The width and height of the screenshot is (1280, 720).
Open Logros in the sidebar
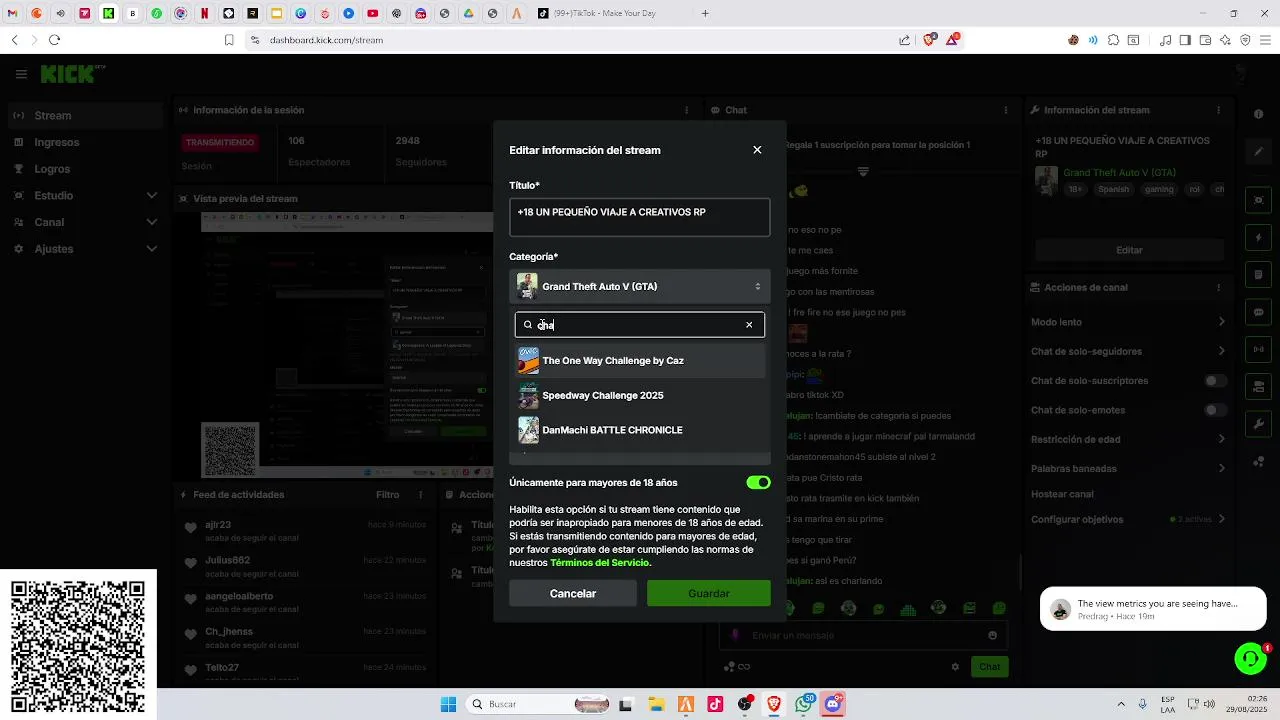[84, 169]
